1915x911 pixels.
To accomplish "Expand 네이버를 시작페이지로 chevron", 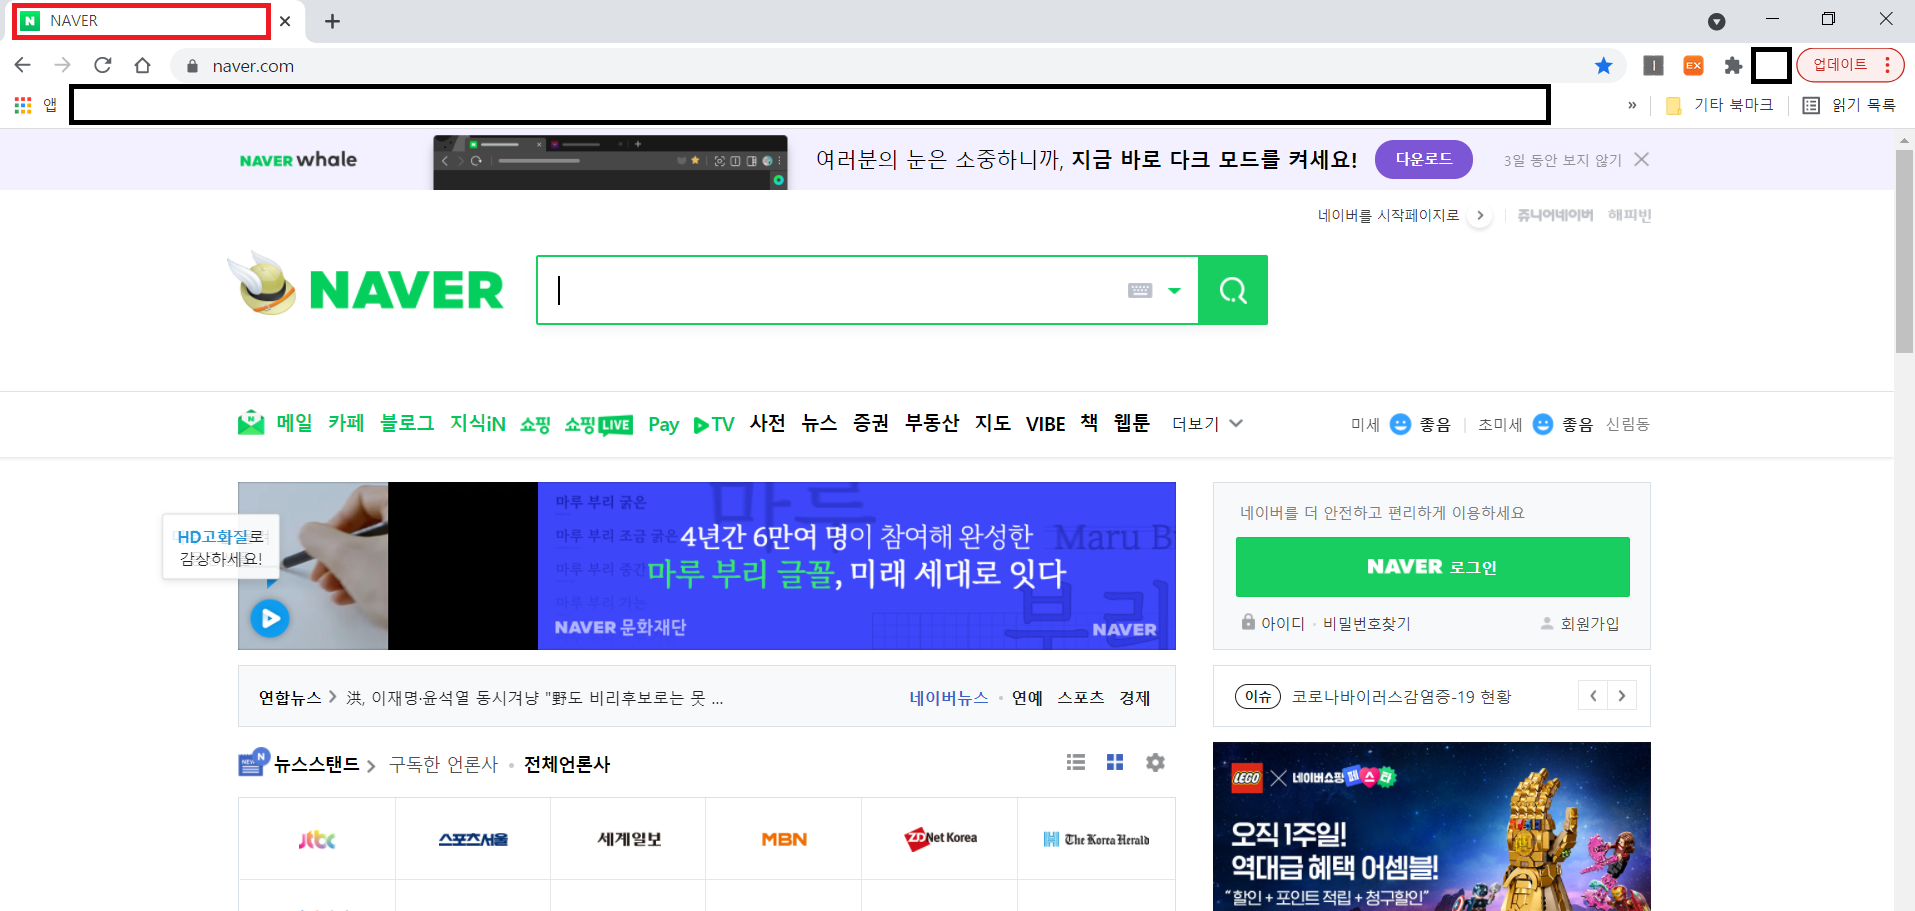I will pyautogui.click(x=1480, y=214).
